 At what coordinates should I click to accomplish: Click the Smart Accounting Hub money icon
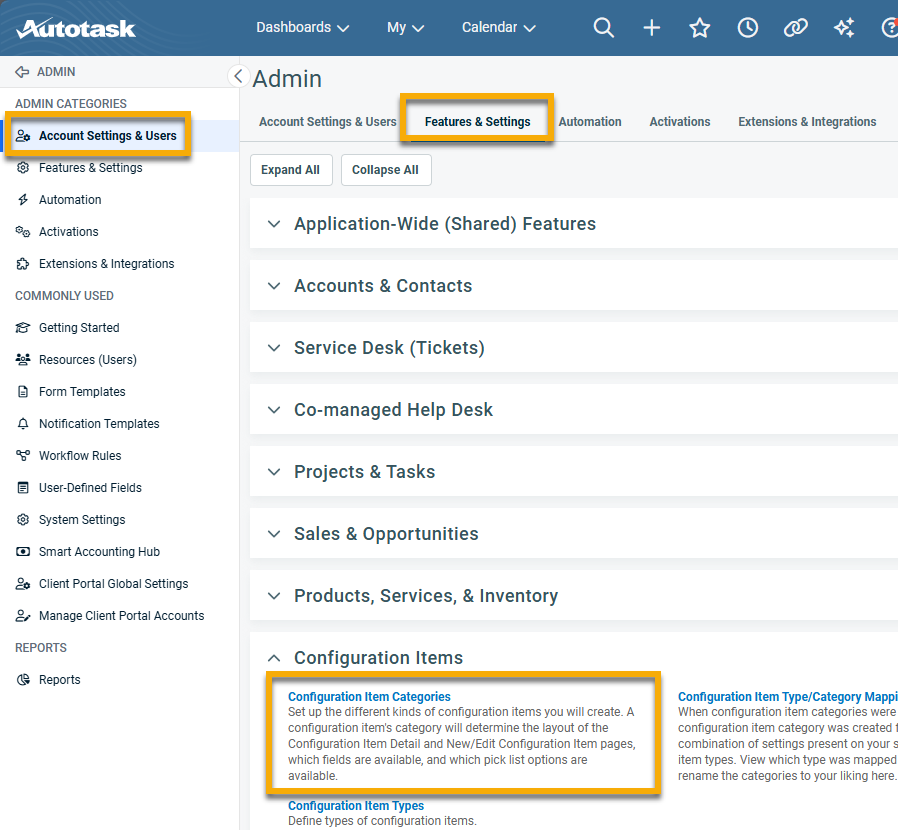(23, 552)
